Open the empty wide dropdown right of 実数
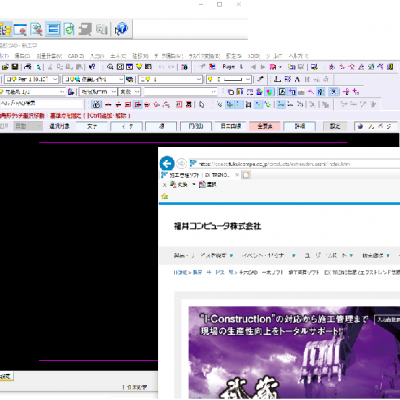The image size is (400, 400). pyautogui.click(x=181, y=92)
